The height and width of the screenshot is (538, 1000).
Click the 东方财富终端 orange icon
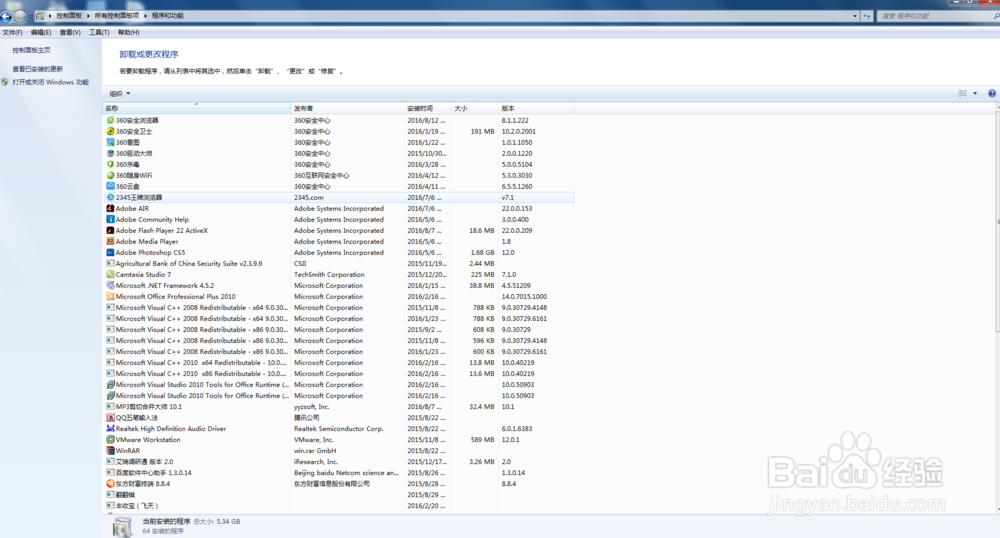pyautogui.click(x=110, y=484)
